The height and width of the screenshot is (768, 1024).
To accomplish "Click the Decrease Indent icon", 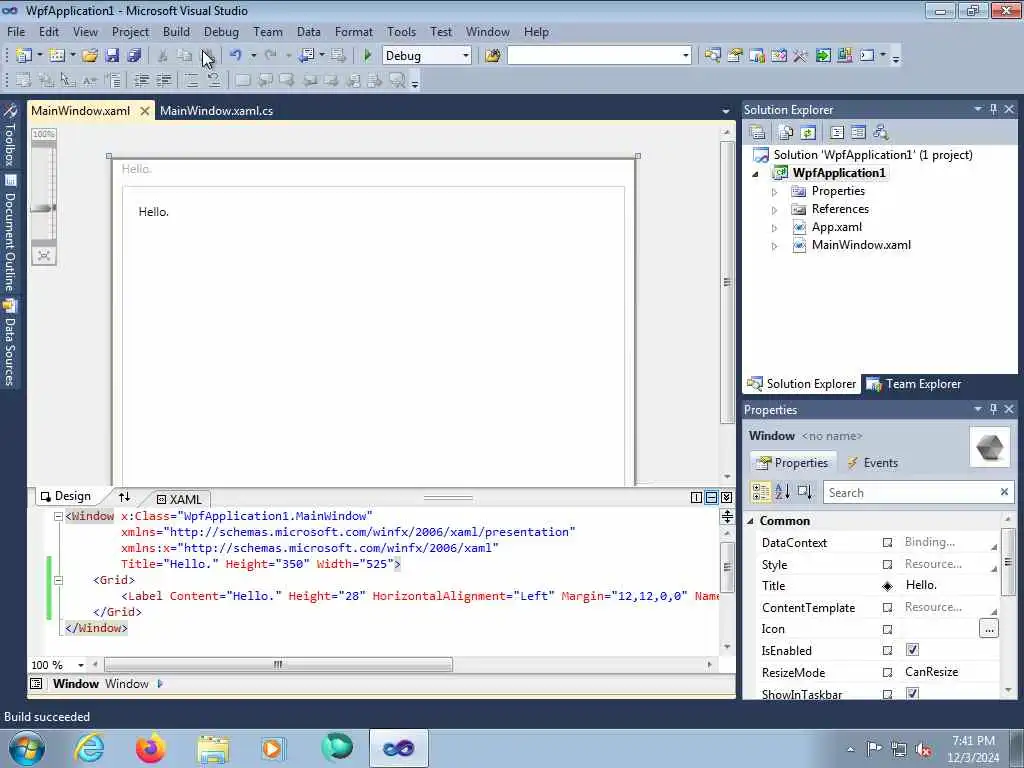I will [x=141, y=80].
